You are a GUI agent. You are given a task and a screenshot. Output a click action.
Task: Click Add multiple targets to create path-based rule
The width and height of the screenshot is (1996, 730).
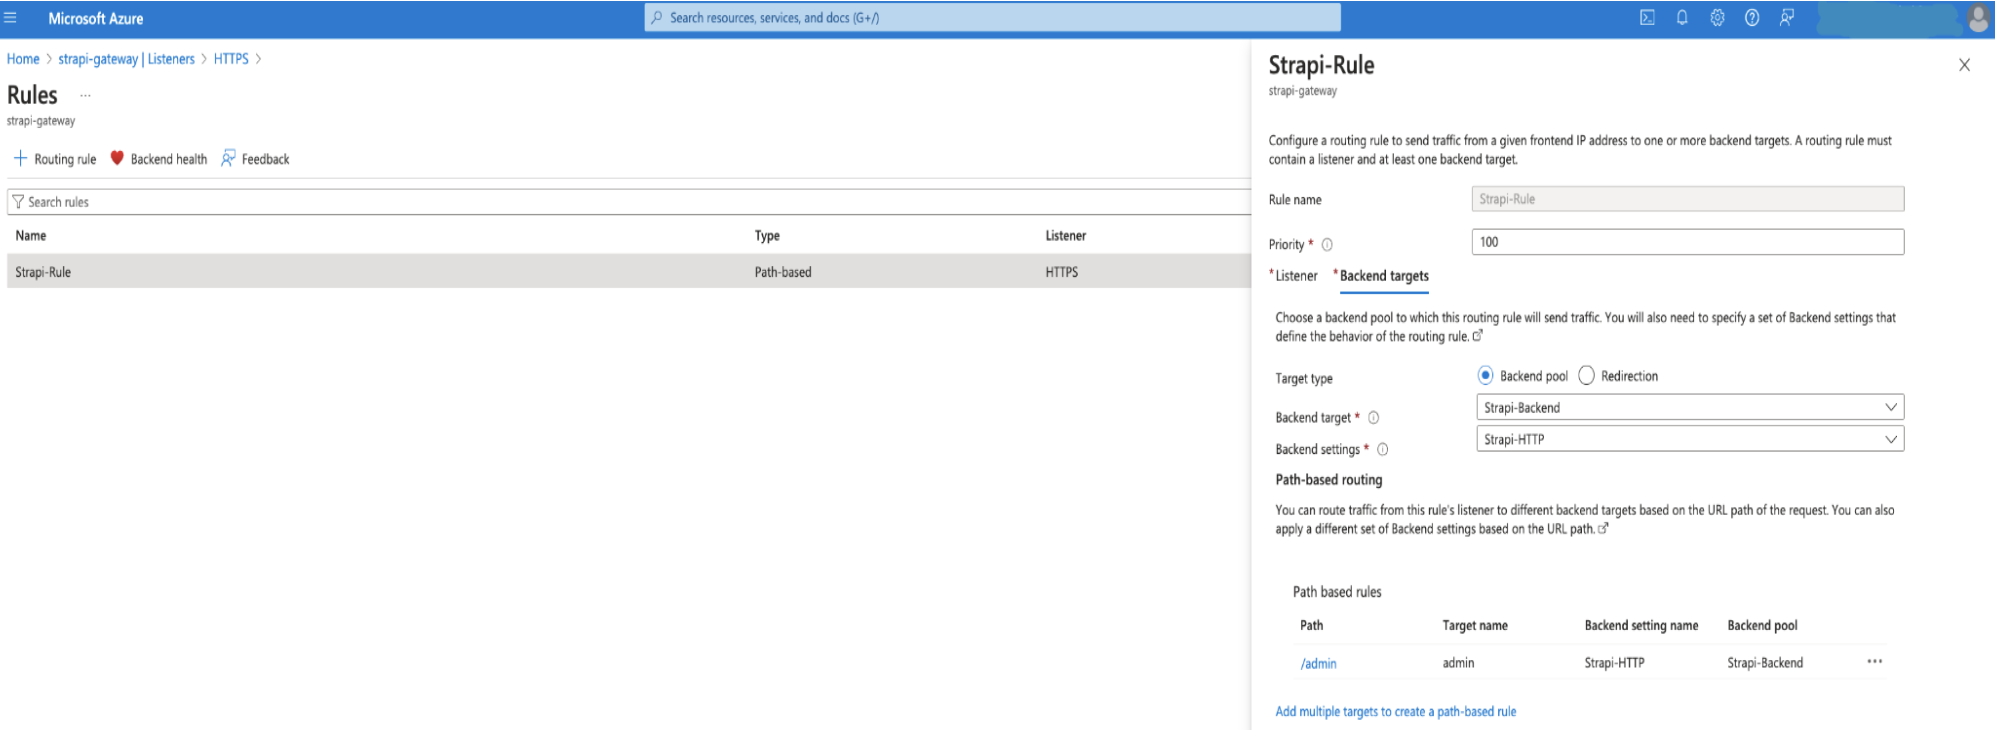[x=1396, y=712]
